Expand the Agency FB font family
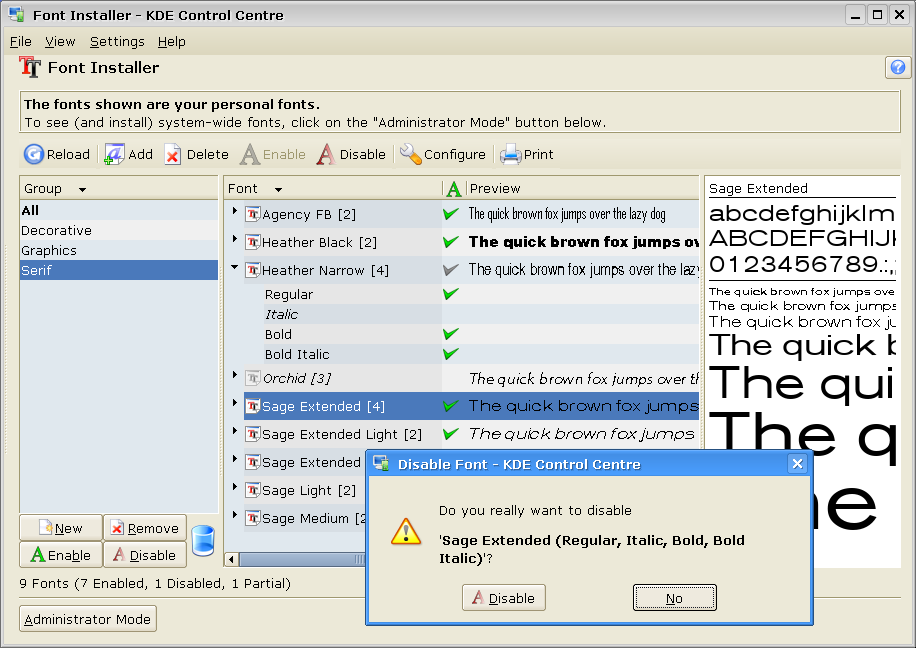916x648 pixels. coord(235,211)
